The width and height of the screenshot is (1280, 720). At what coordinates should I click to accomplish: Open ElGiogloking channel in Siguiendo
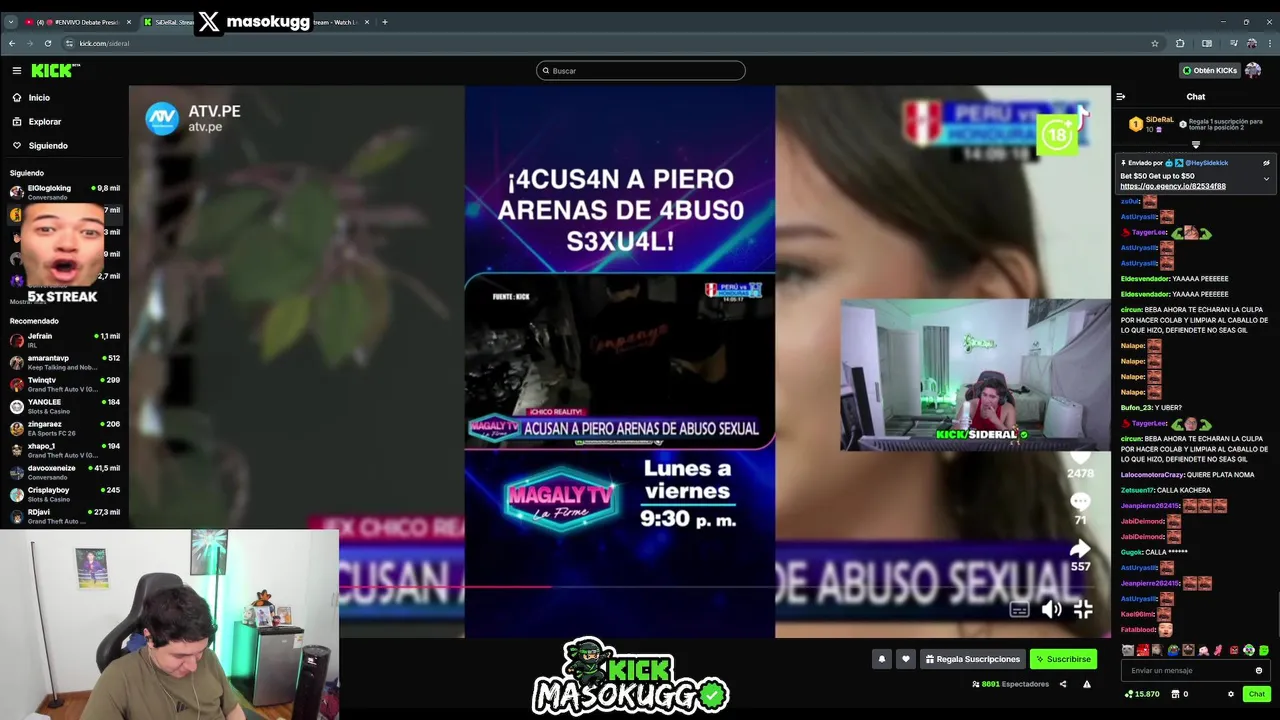pos(65,192)
